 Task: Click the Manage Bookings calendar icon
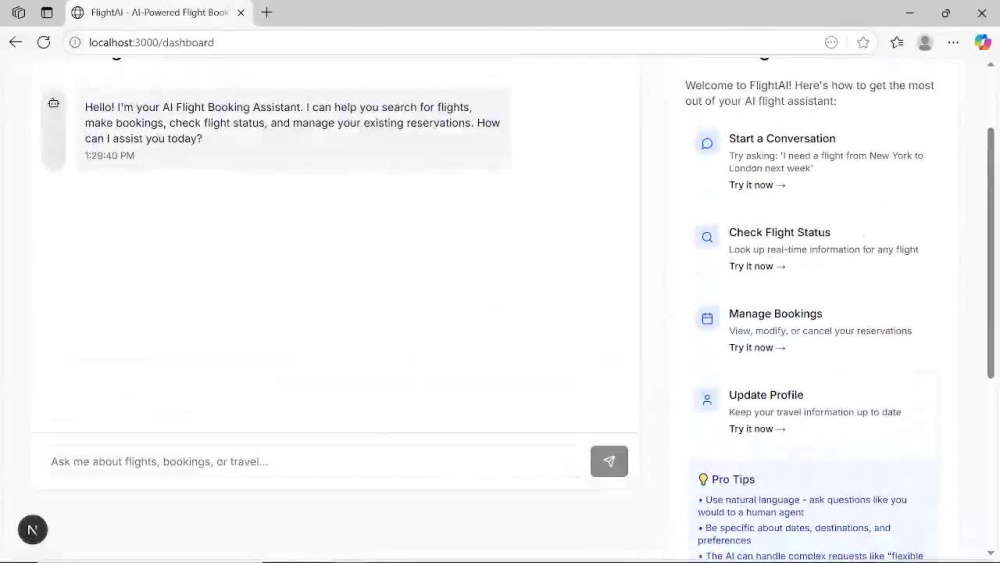[707, 319]
